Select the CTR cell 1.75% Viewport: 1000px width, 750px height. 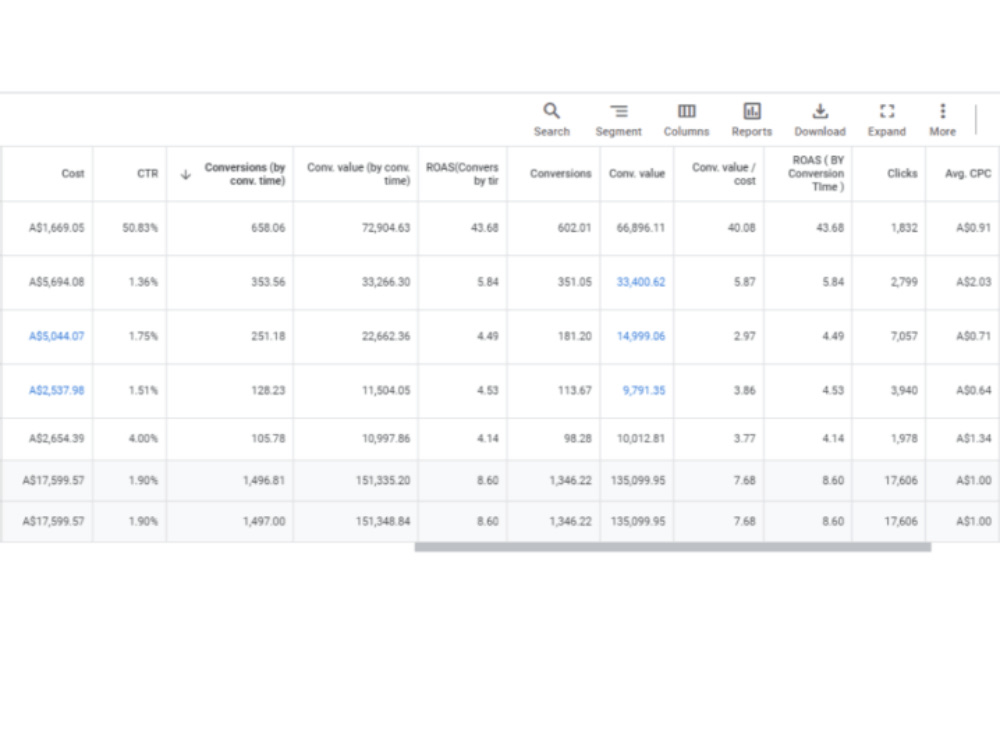[x=143, y=336]
